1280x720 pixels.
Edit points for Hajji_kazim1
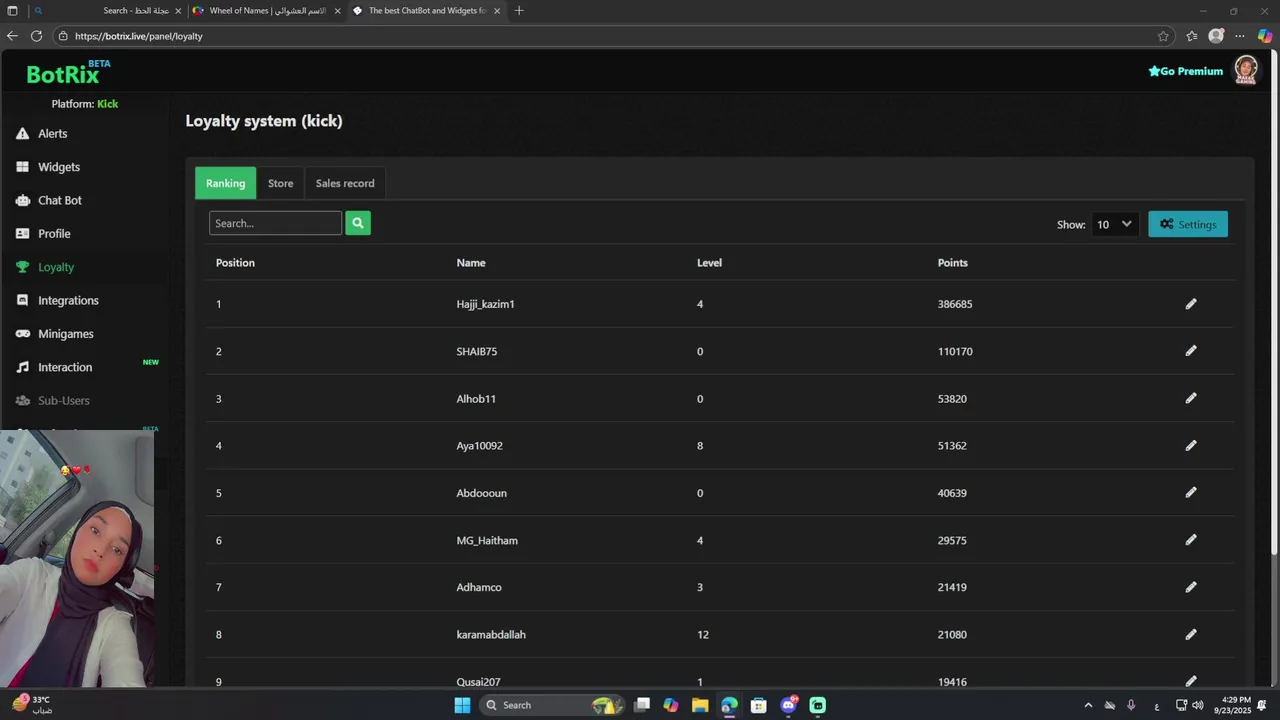[1191, 304]
